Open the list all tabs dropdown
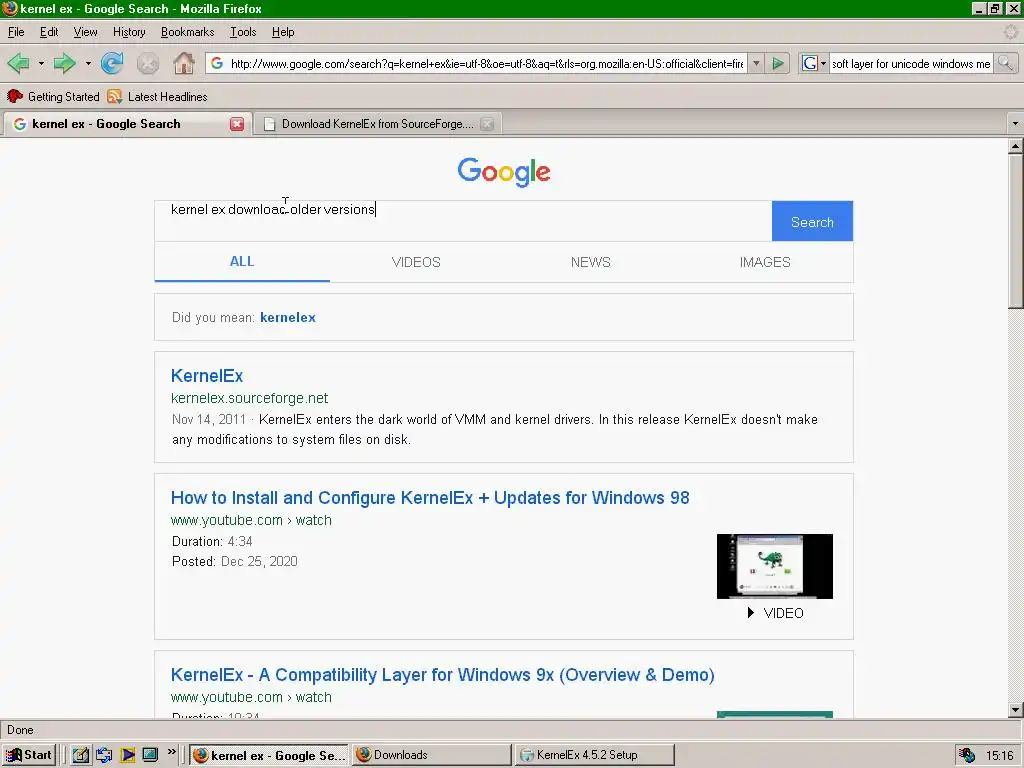The height and width of the screenshot is (768, 1024). pos(1015,123)
